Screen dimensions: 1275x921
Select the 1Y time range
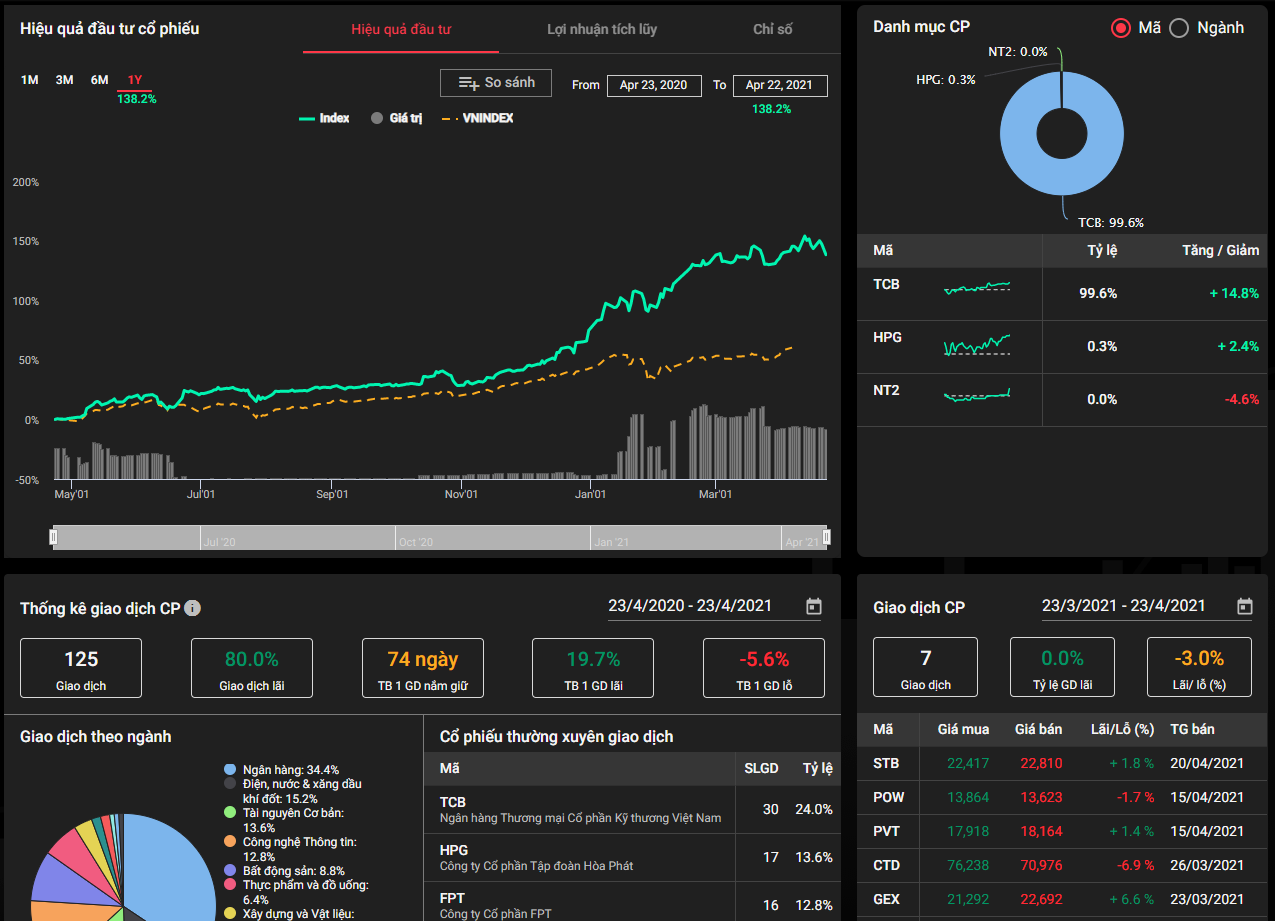click(x=135, y=80)
